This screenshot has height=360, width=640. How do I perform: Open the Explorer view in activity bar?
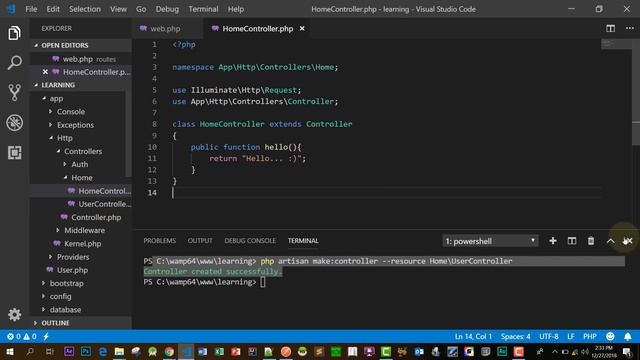(x=14, y=33)
